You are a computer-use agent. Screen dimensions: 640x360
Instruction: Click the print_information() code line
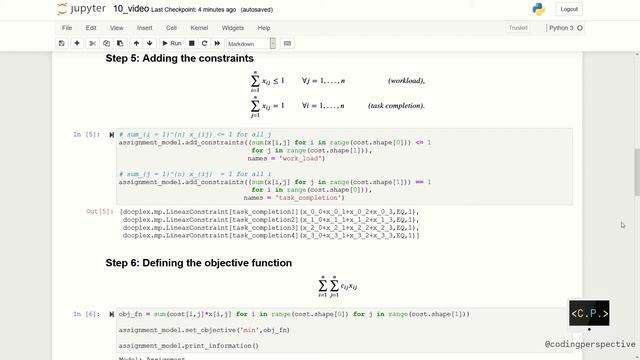click(189, 346)
